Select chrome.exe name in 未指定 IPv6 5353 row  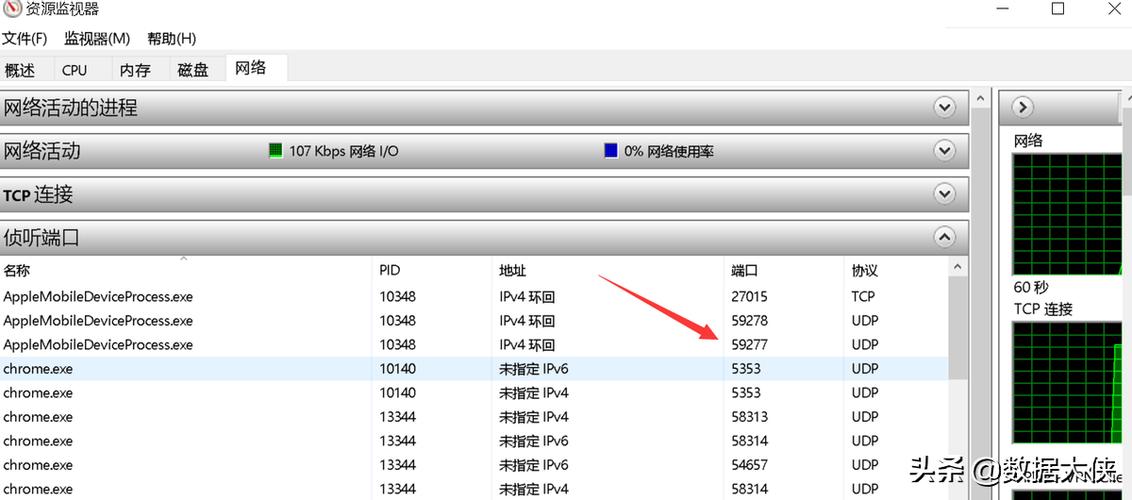point(38,369)
